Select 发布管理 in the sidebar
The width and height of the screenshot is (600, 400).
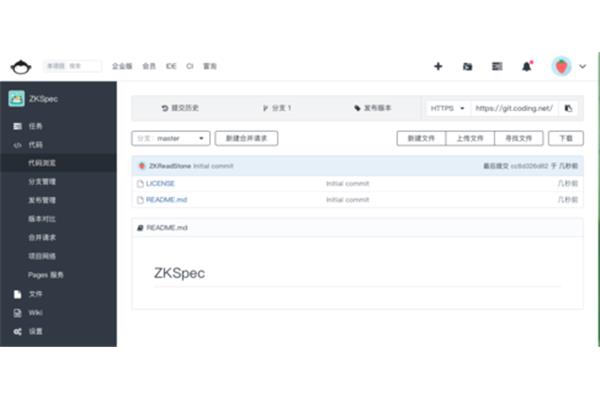click(42, 200)
